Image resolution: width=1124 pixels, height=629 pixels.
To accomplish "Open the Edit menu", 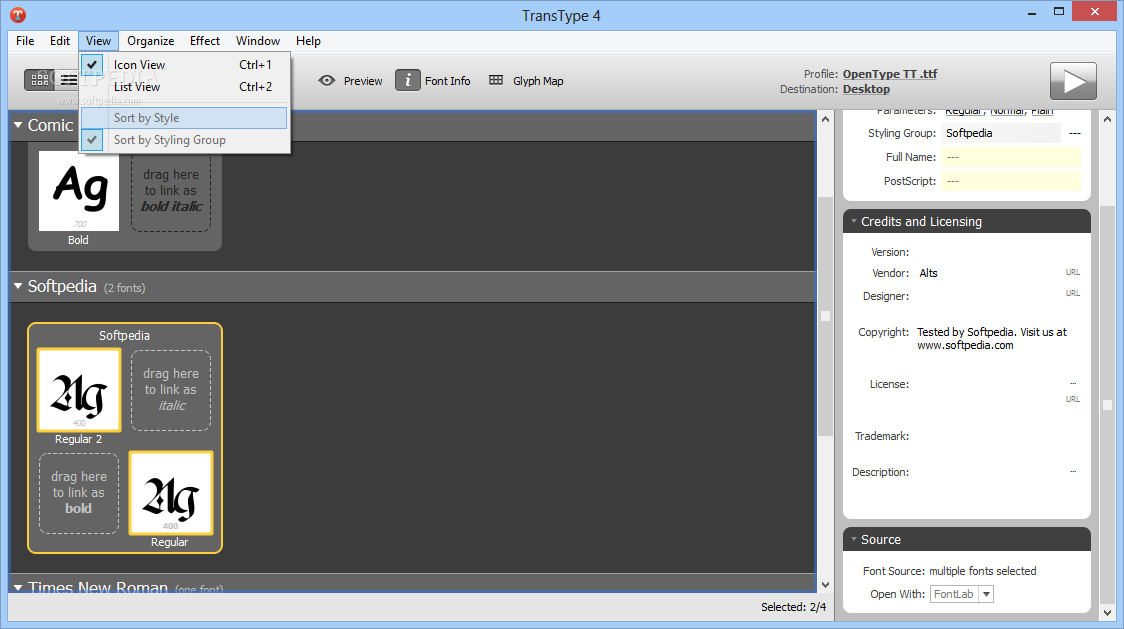I will pyautogui.click(x=59, y=41).
